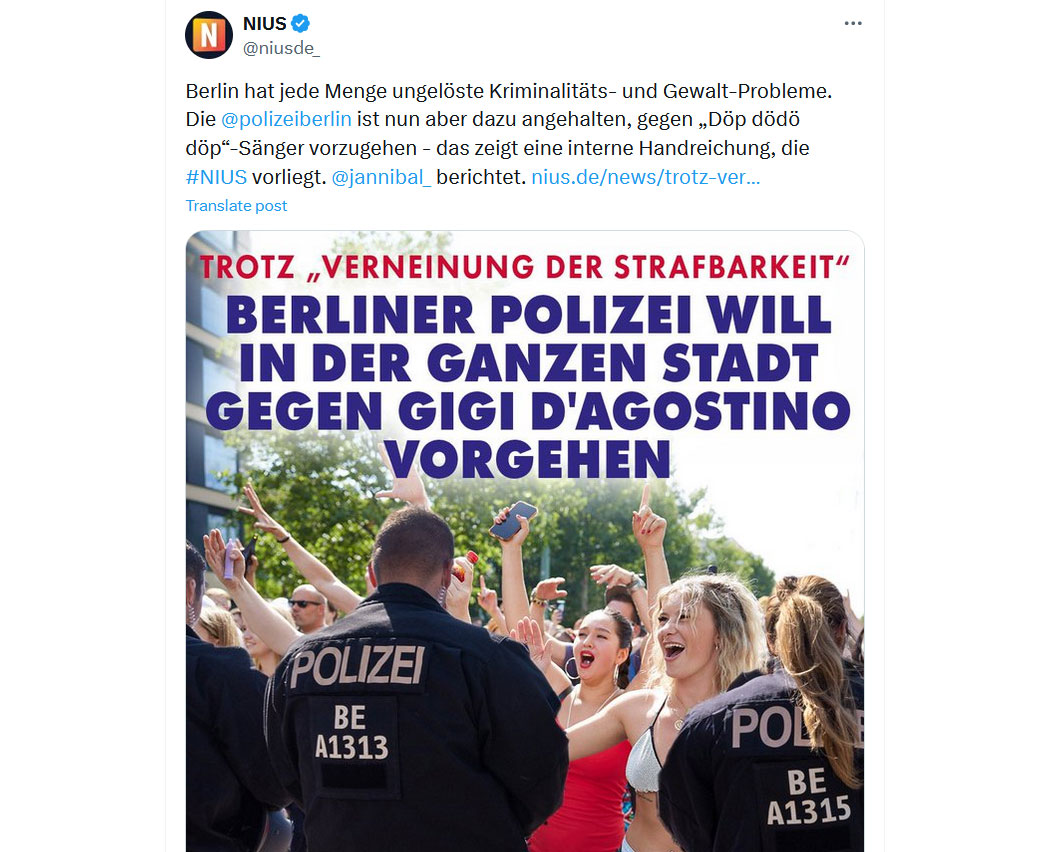
Task: Click Translate post
Action: coord(236,206)
